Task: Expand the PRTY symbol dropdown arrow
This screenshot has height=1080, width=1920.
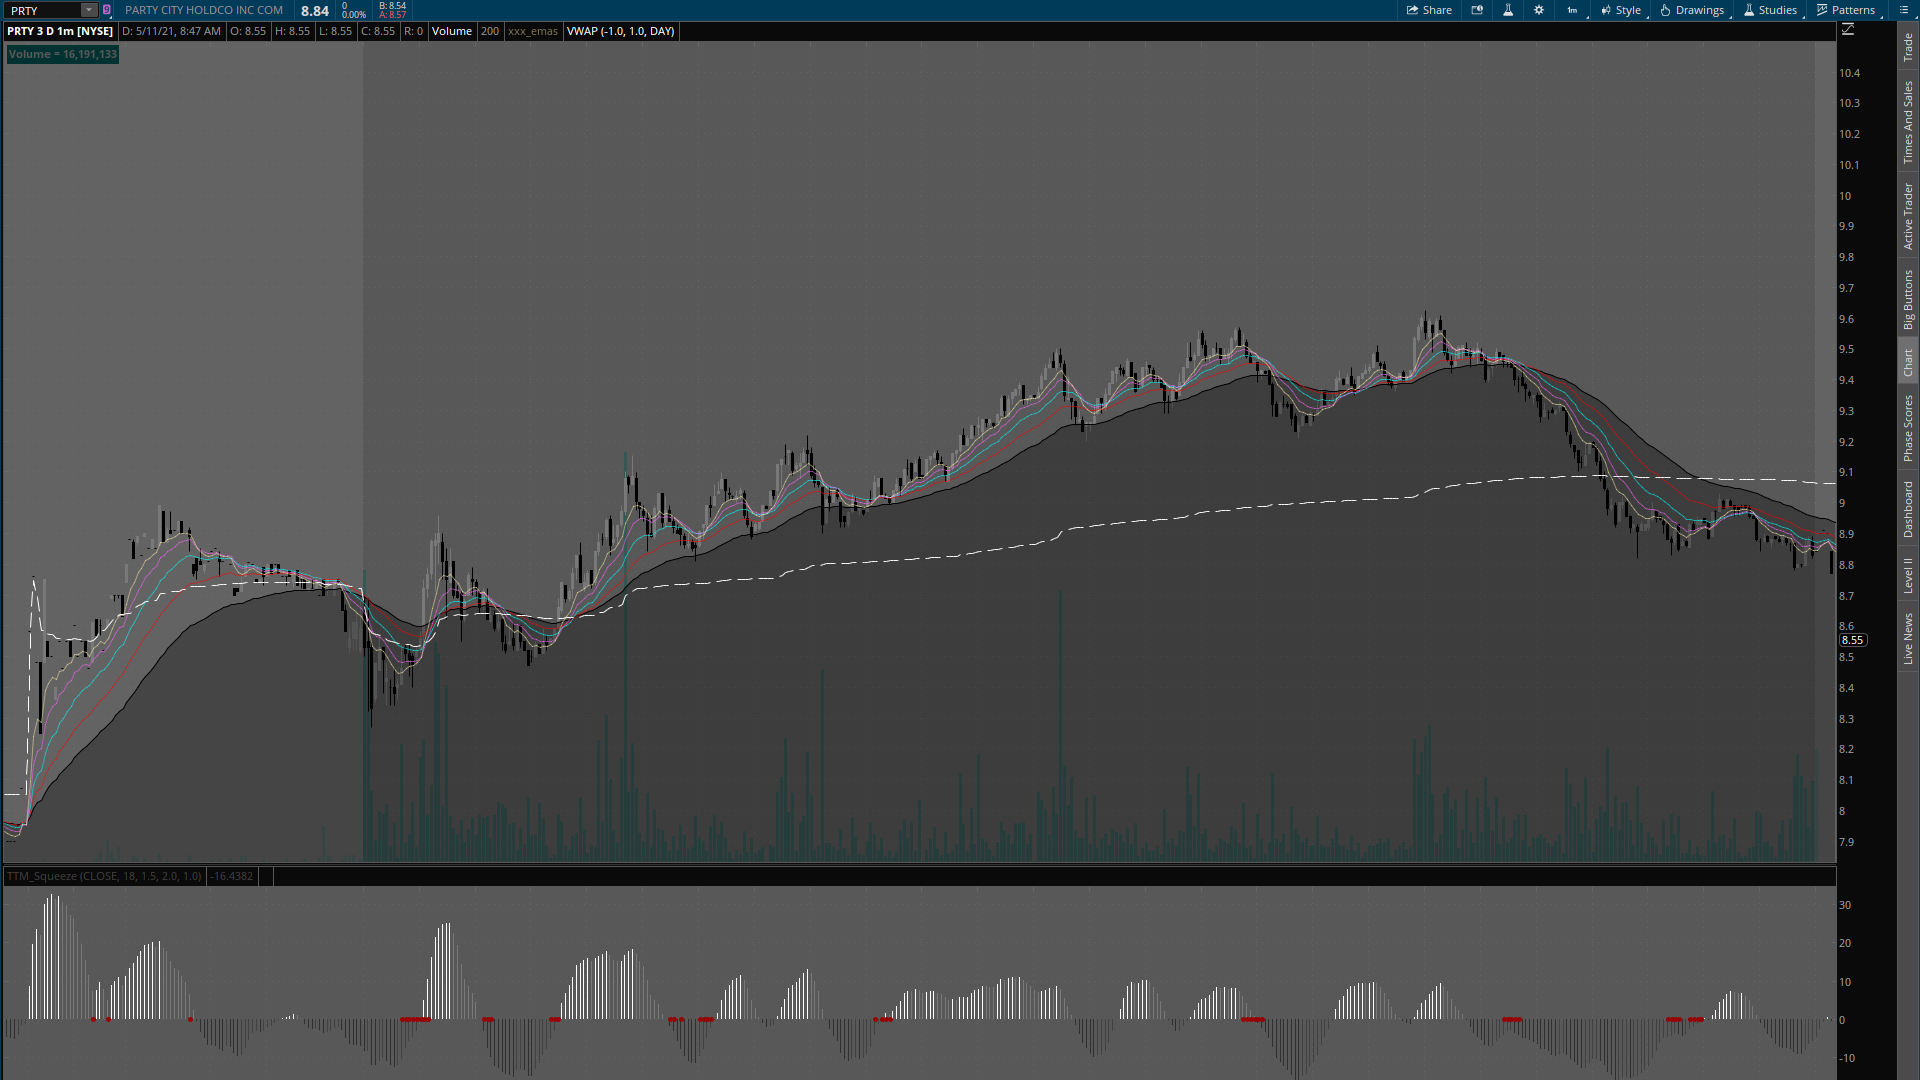Action: 88,10
